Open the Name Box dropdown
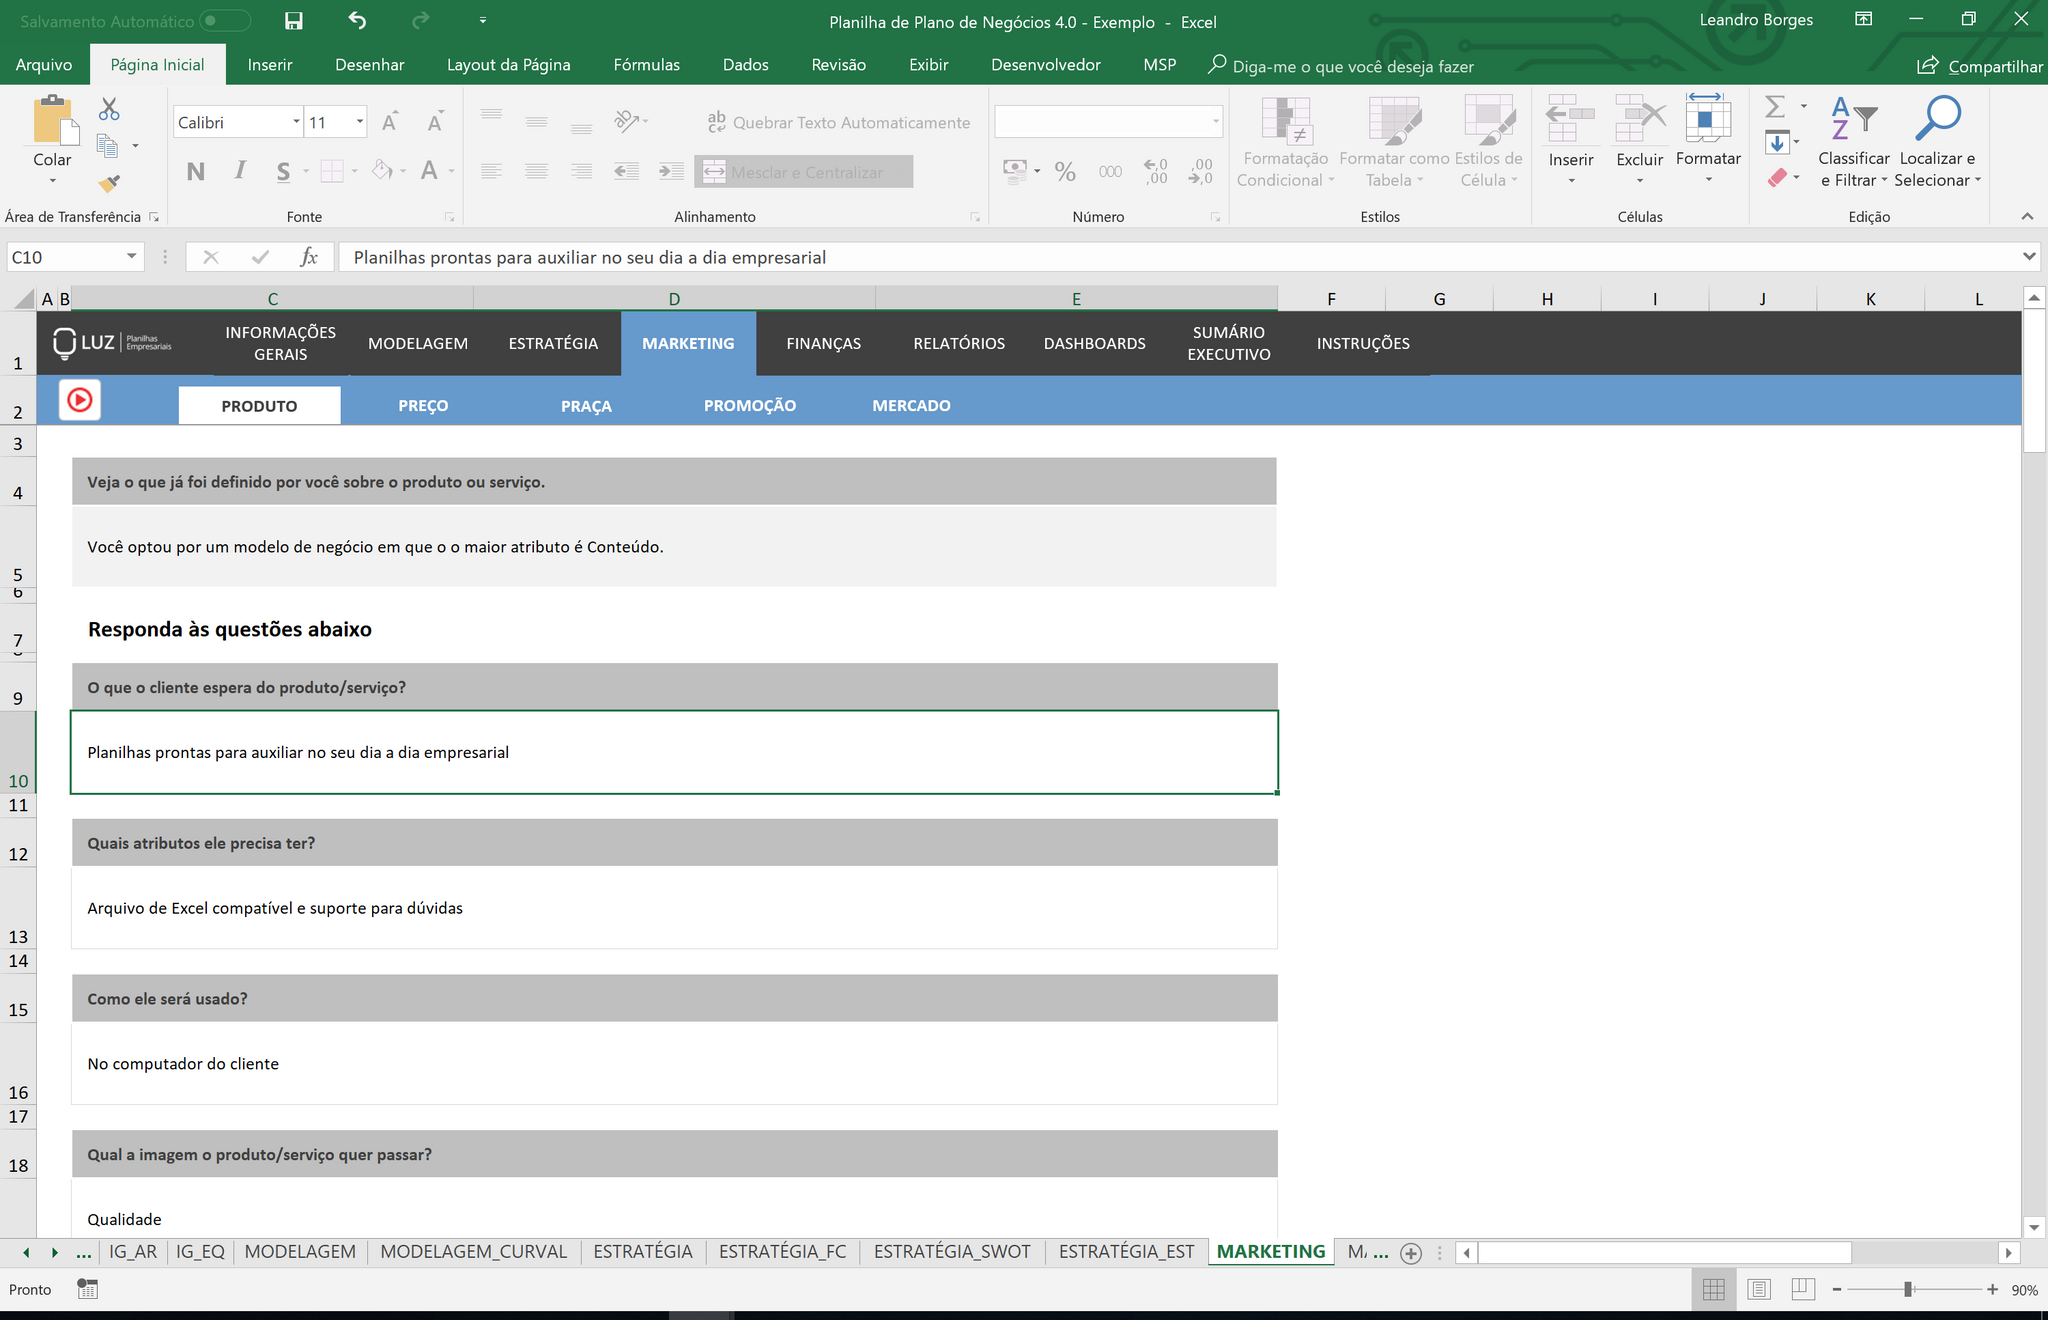The height and width of the screenshot is (1320, 2048). [131, 257]
